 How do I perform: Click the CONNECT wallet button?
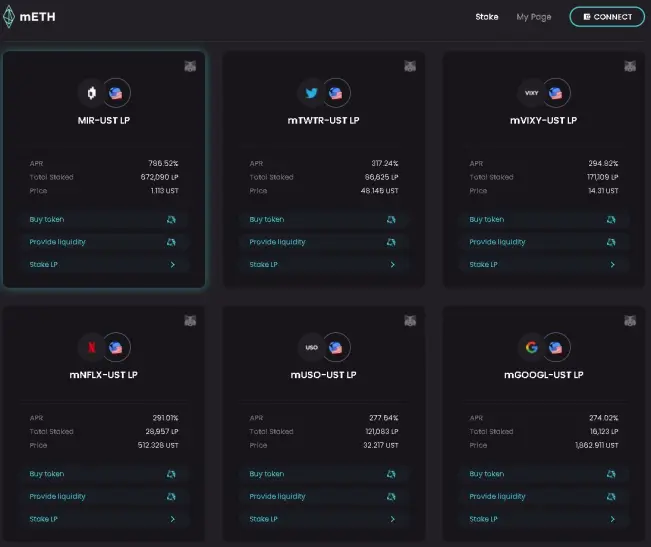[607, 17]
